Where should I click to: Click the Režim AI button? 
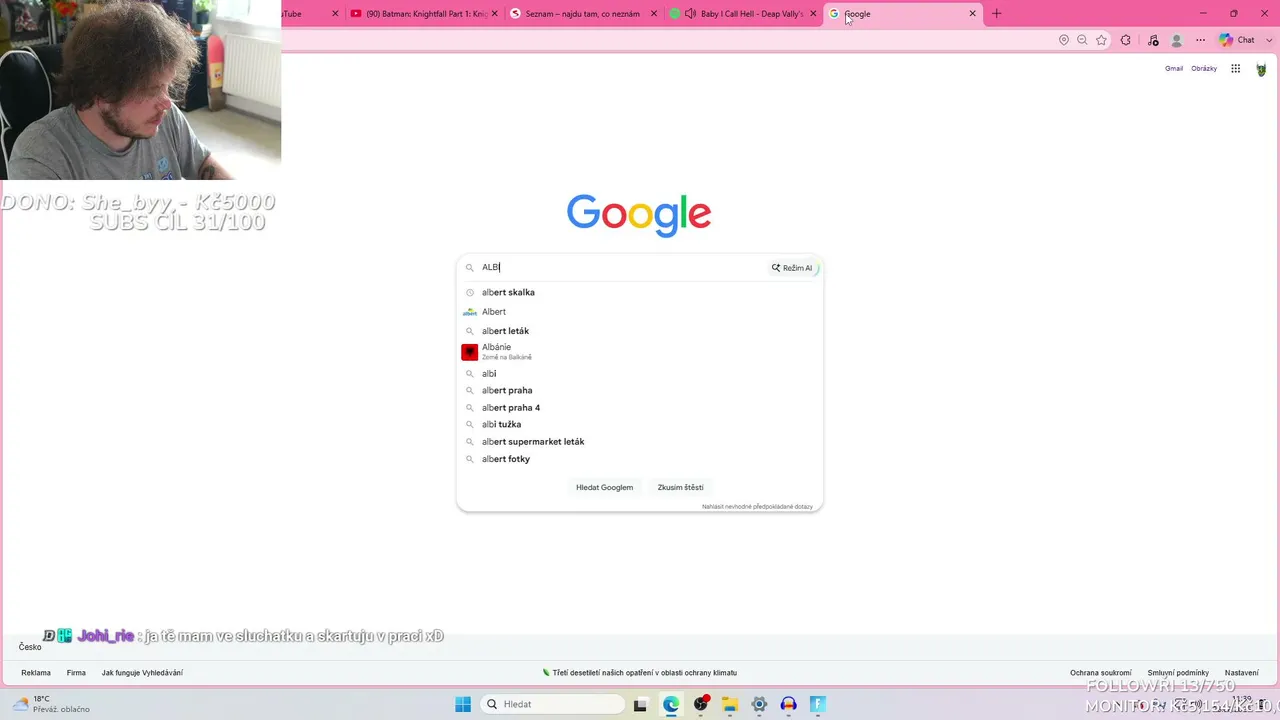[x=793, y=268]
